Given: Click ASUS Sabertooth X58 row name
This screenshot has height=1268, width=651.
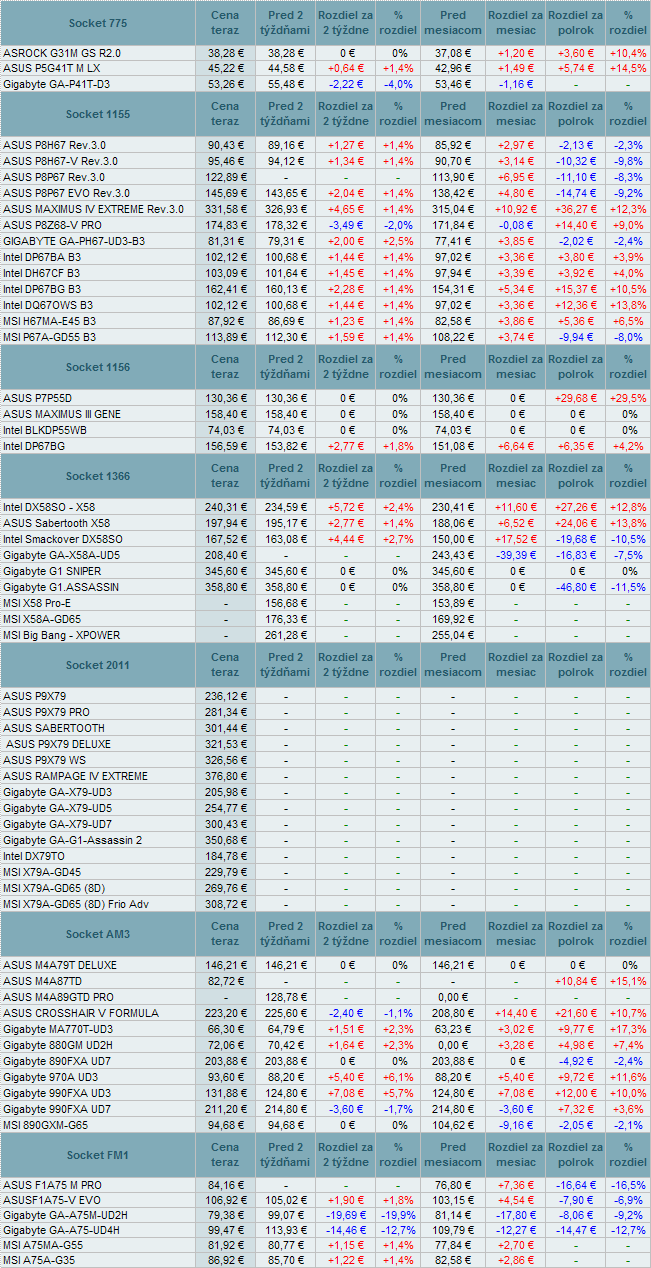Looking at the screenshot, I should (x=57, y=523).
